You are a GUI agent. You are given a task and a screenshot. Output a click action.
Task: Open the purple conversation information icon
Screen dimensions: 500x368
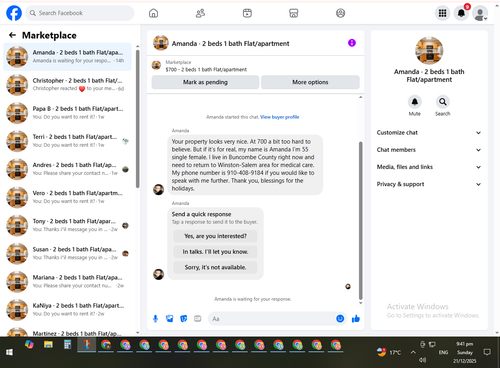(352, 43)
